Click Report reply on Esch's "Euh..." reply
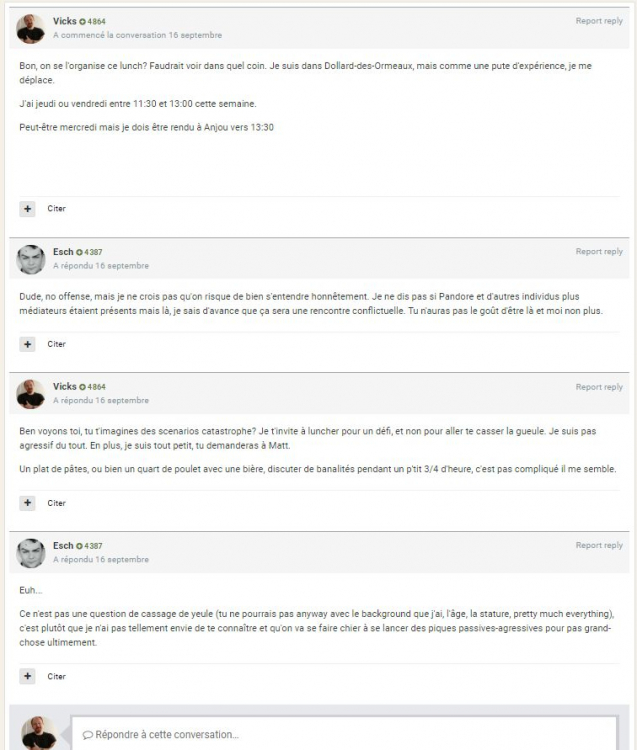 click(x=598, y=546)
